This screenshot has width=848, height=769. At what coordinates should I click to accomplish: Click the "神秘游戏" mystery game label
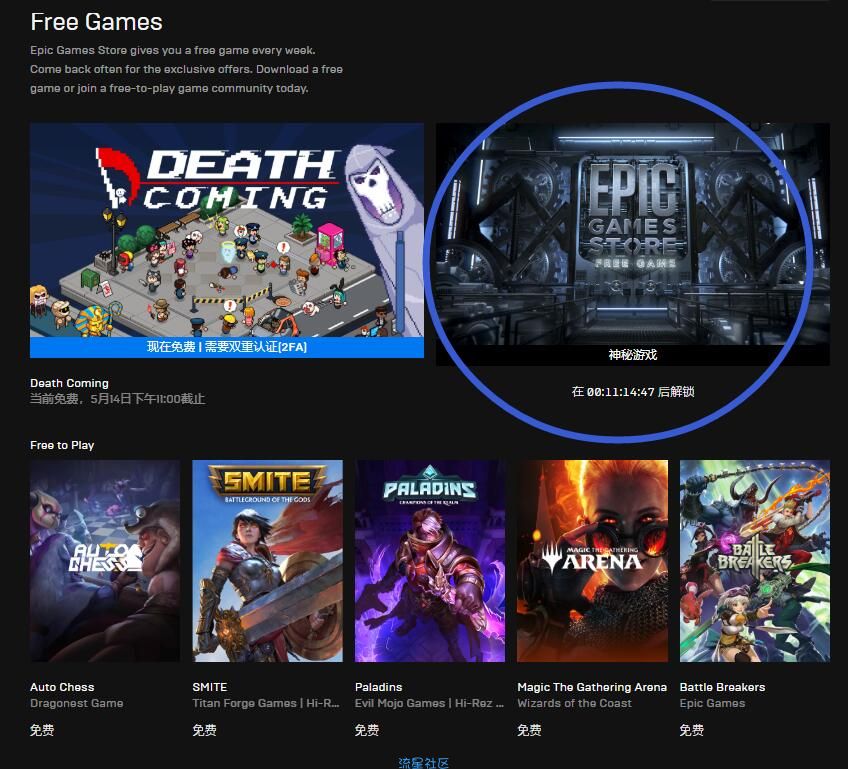coord(633,355)
